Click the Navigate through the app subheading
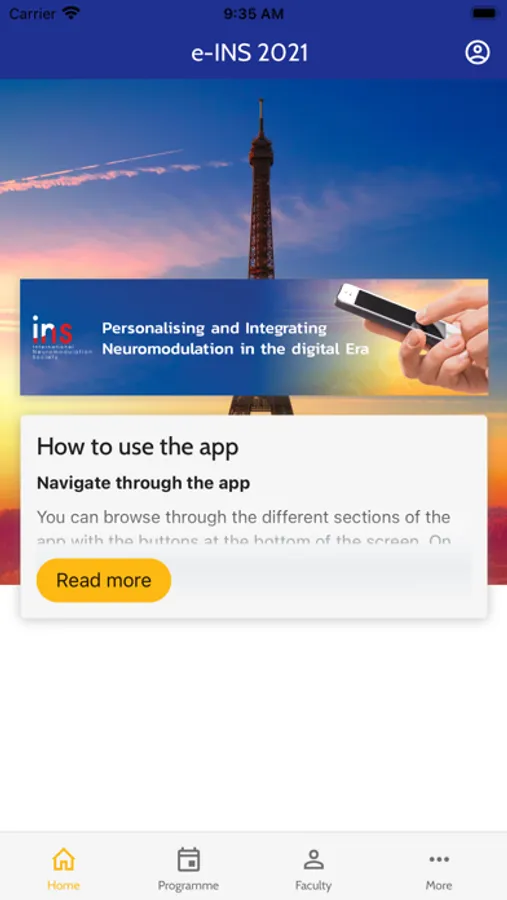The image size is (507, 900). (x=144, y=483)
